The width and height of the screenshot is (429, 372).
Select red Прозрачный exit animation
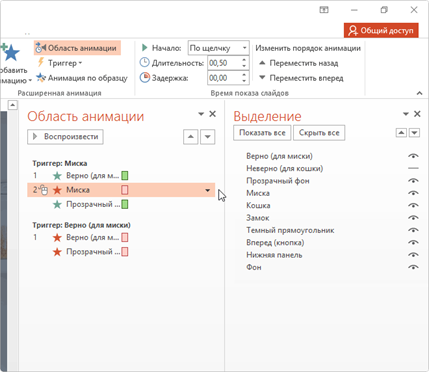point(90,252)
